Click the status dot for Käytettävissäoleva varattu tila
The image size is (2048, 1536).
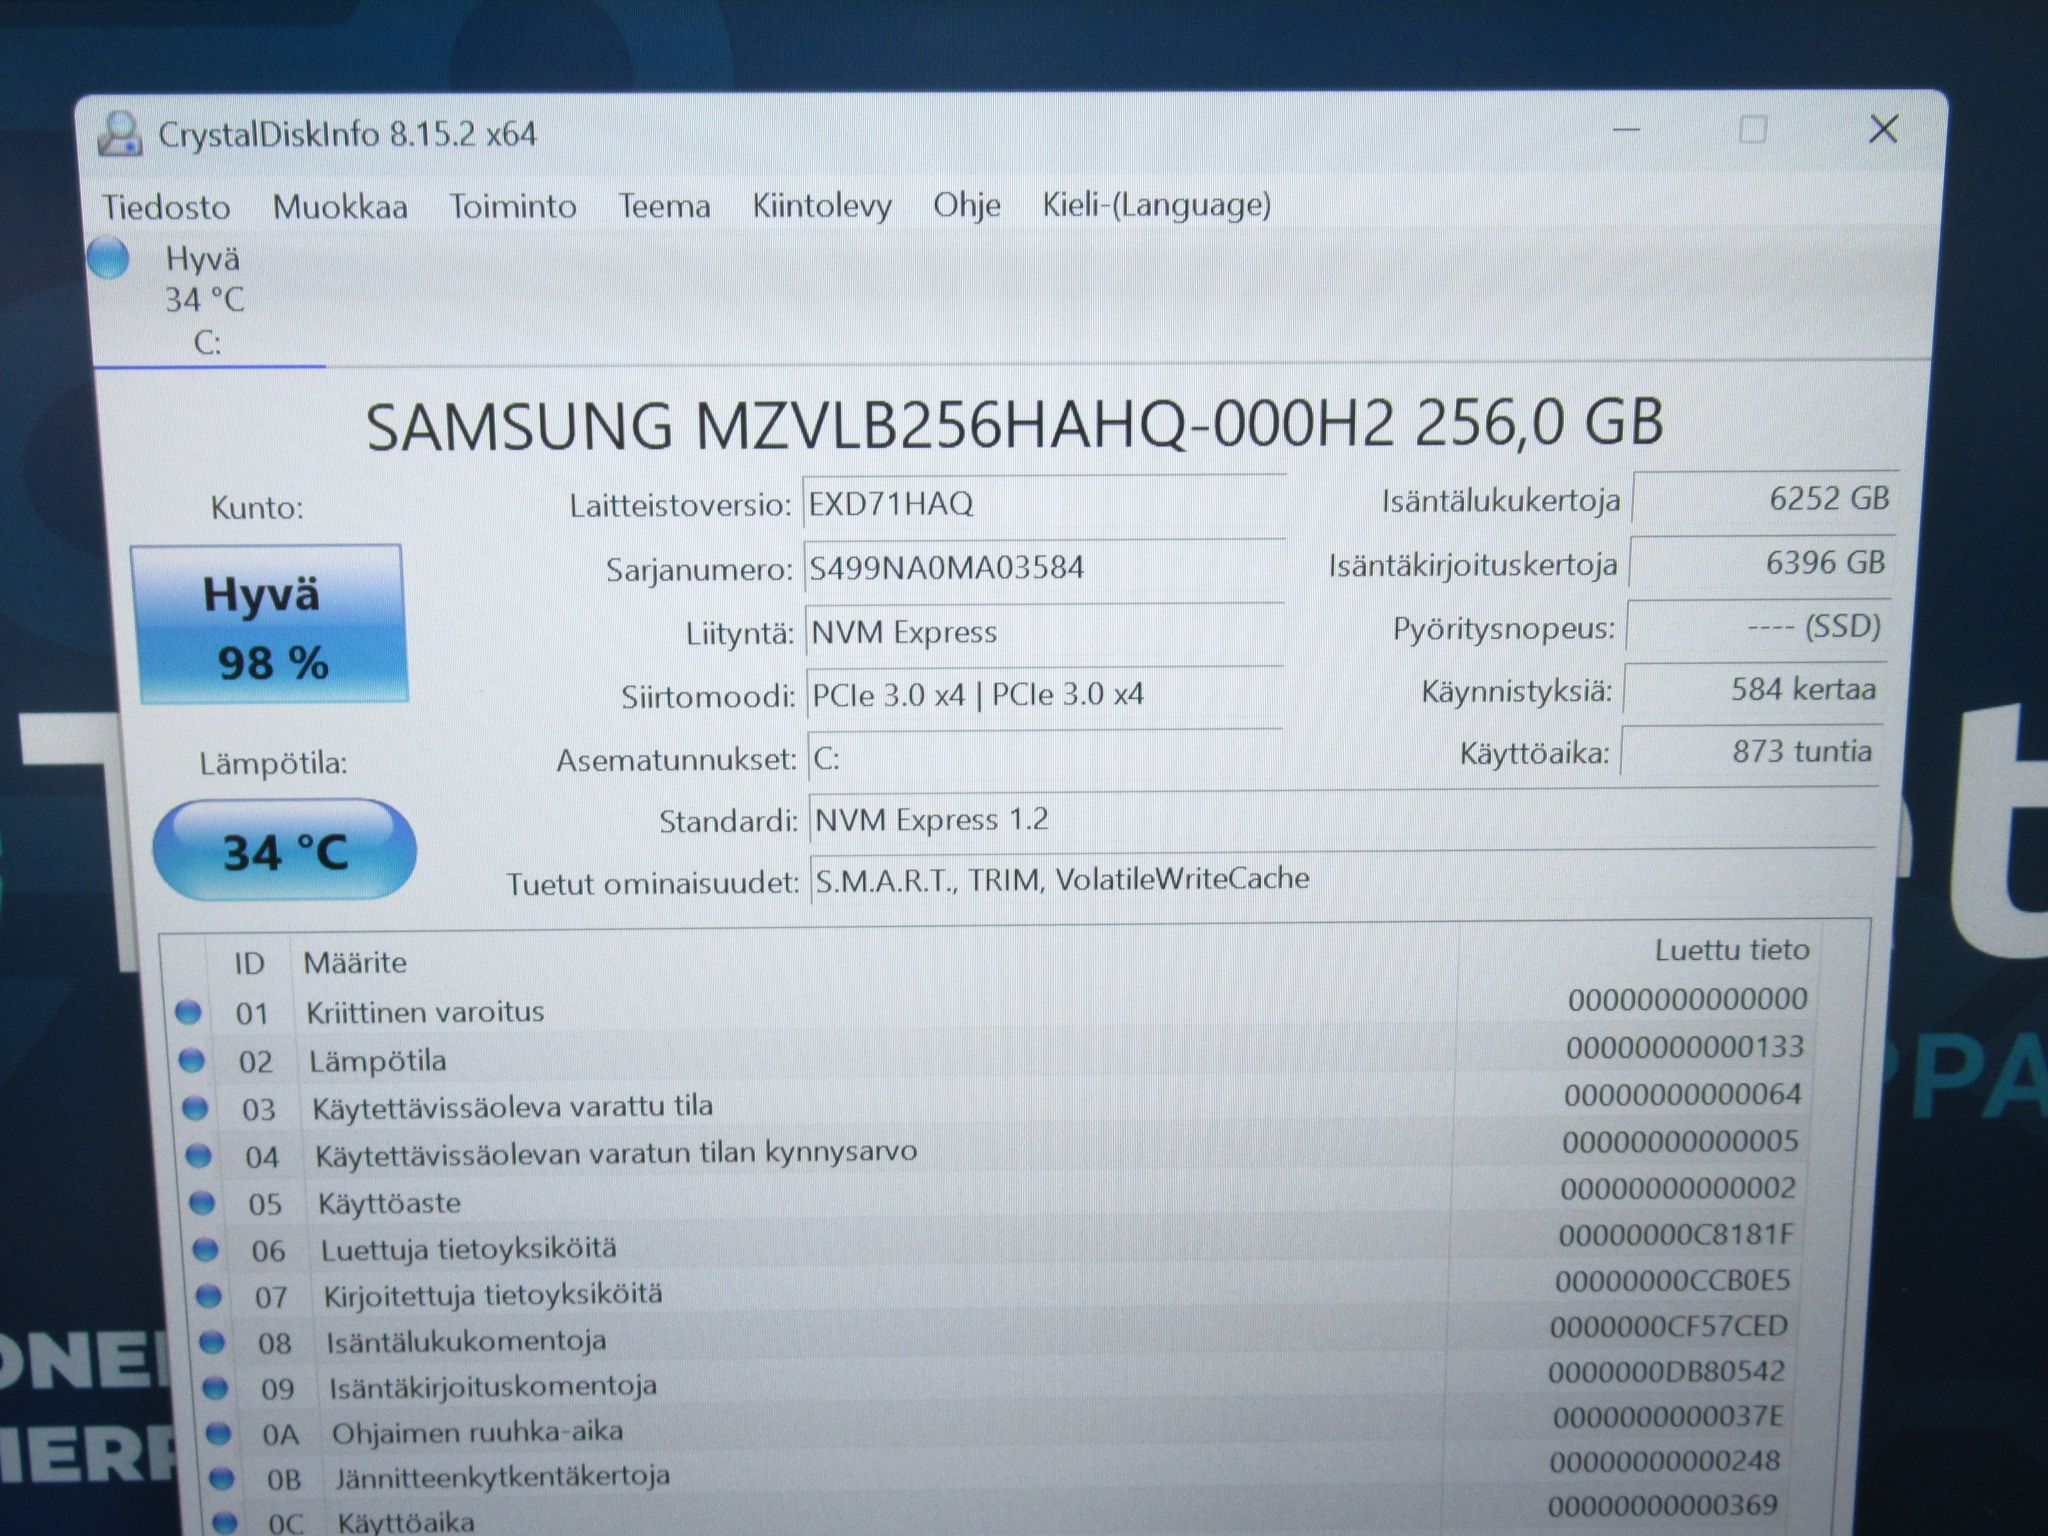194,1108
